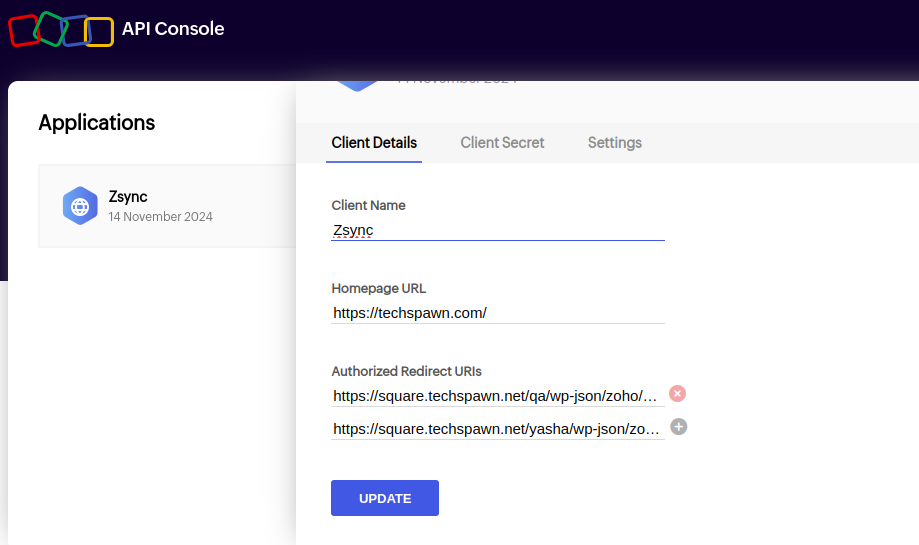Focus the Client Name field containing Zsync
The height and width of the screenshot is (545, 919).
click(497, 230)
